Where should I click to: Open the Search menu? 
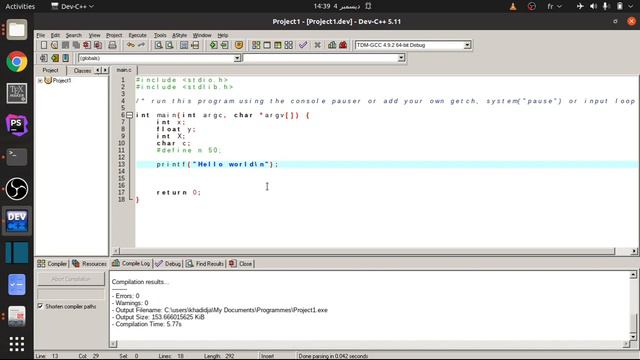(x=74, y=35)
